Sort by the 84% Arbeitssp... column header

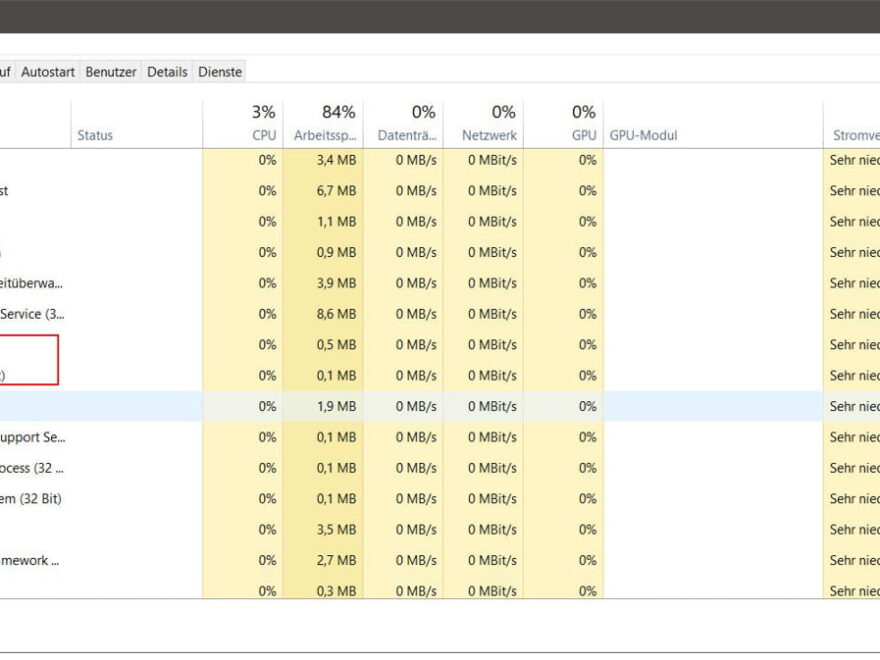[323, 125]
